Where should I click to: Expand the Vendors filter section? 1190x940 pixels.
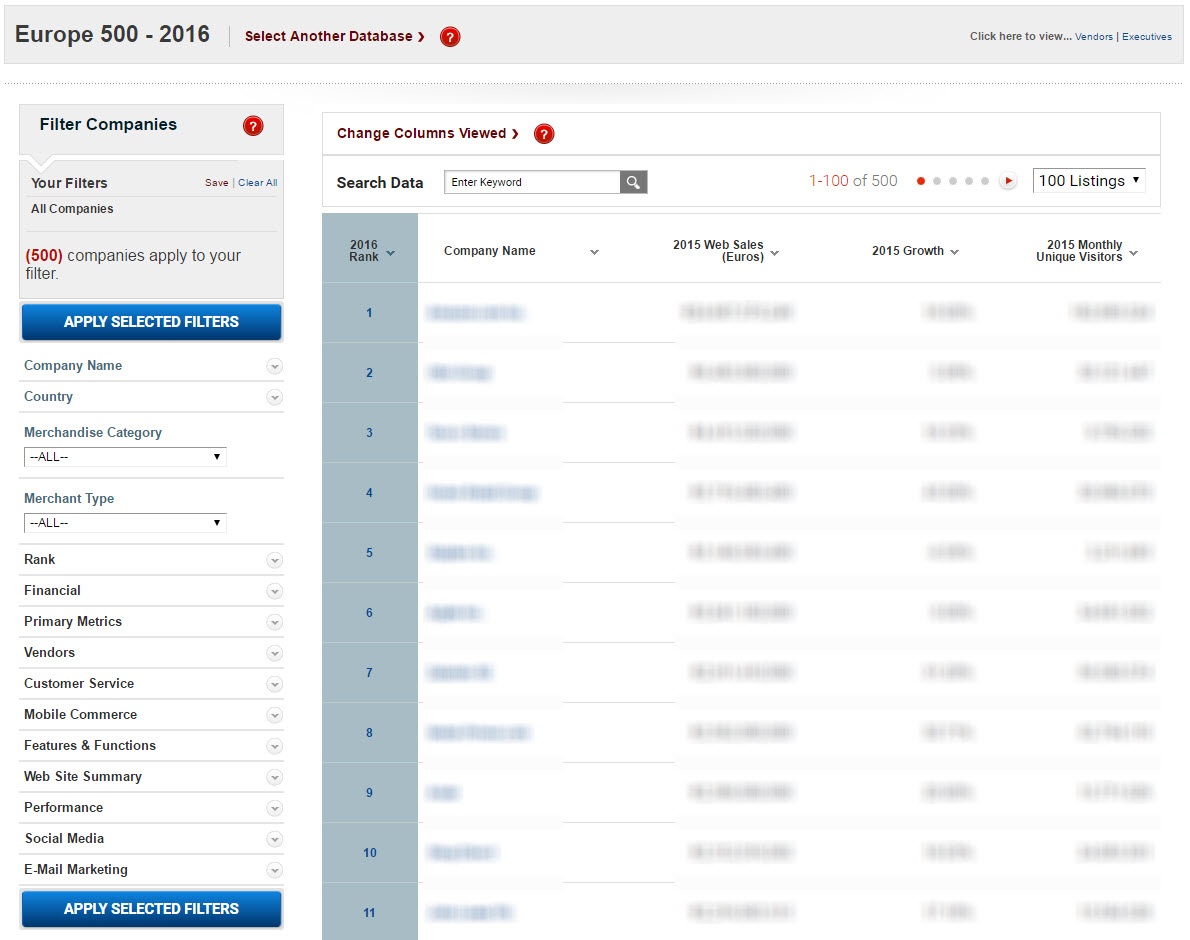pos(275,654)
